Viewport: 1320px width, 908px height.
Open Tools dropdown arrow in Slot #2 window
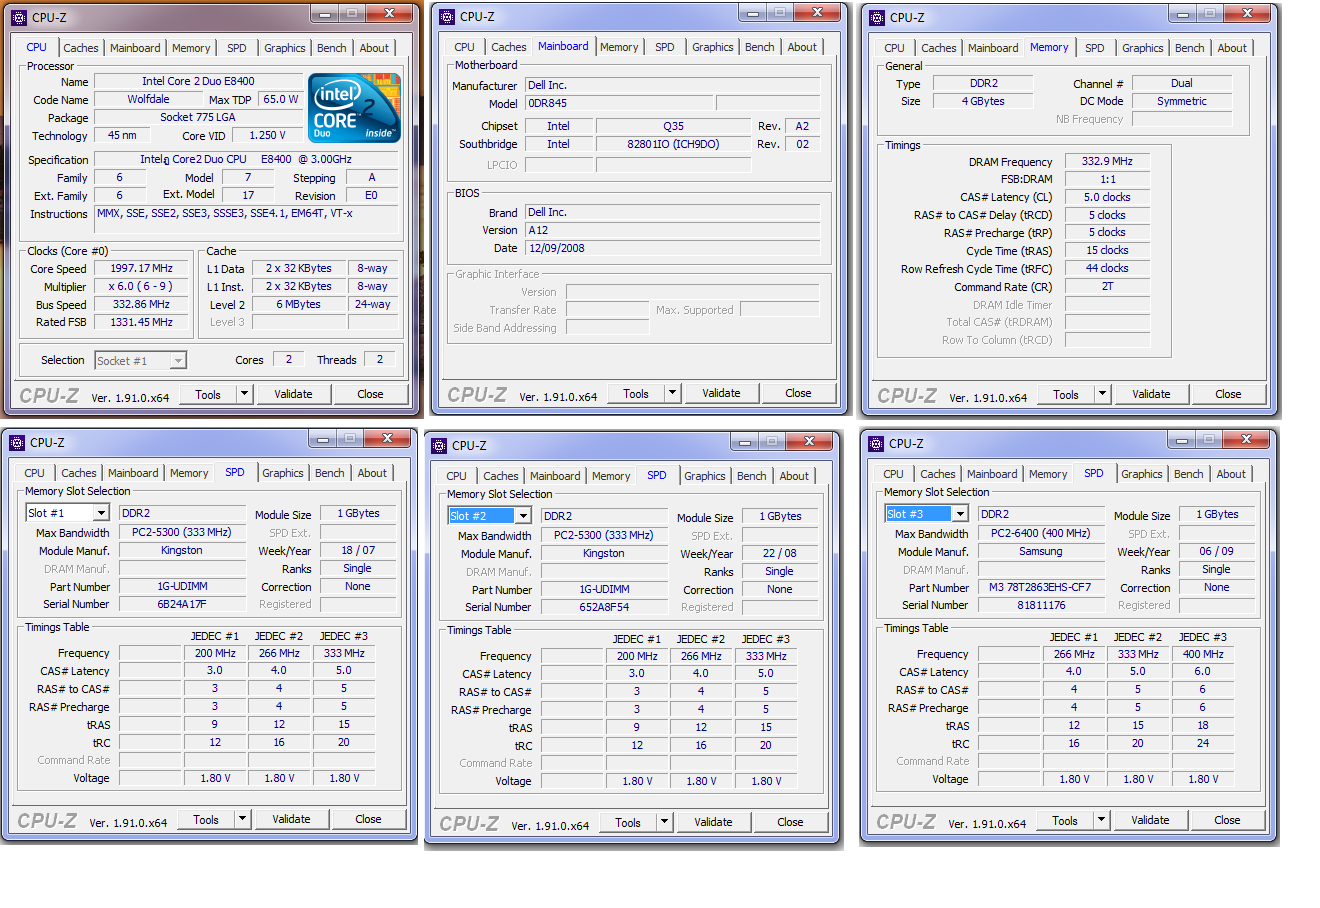(664, 822)
